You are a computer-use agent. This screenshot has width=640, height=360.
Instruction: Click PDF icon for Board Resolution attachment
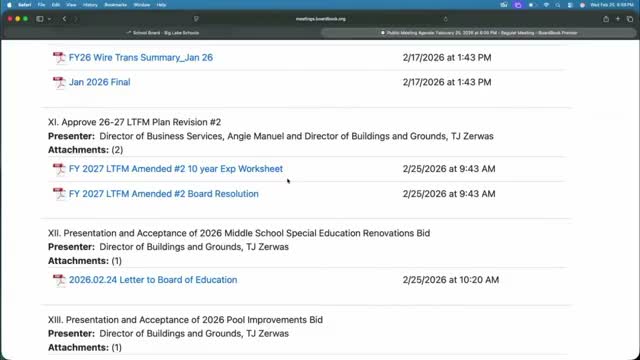[x=59, y=194]
